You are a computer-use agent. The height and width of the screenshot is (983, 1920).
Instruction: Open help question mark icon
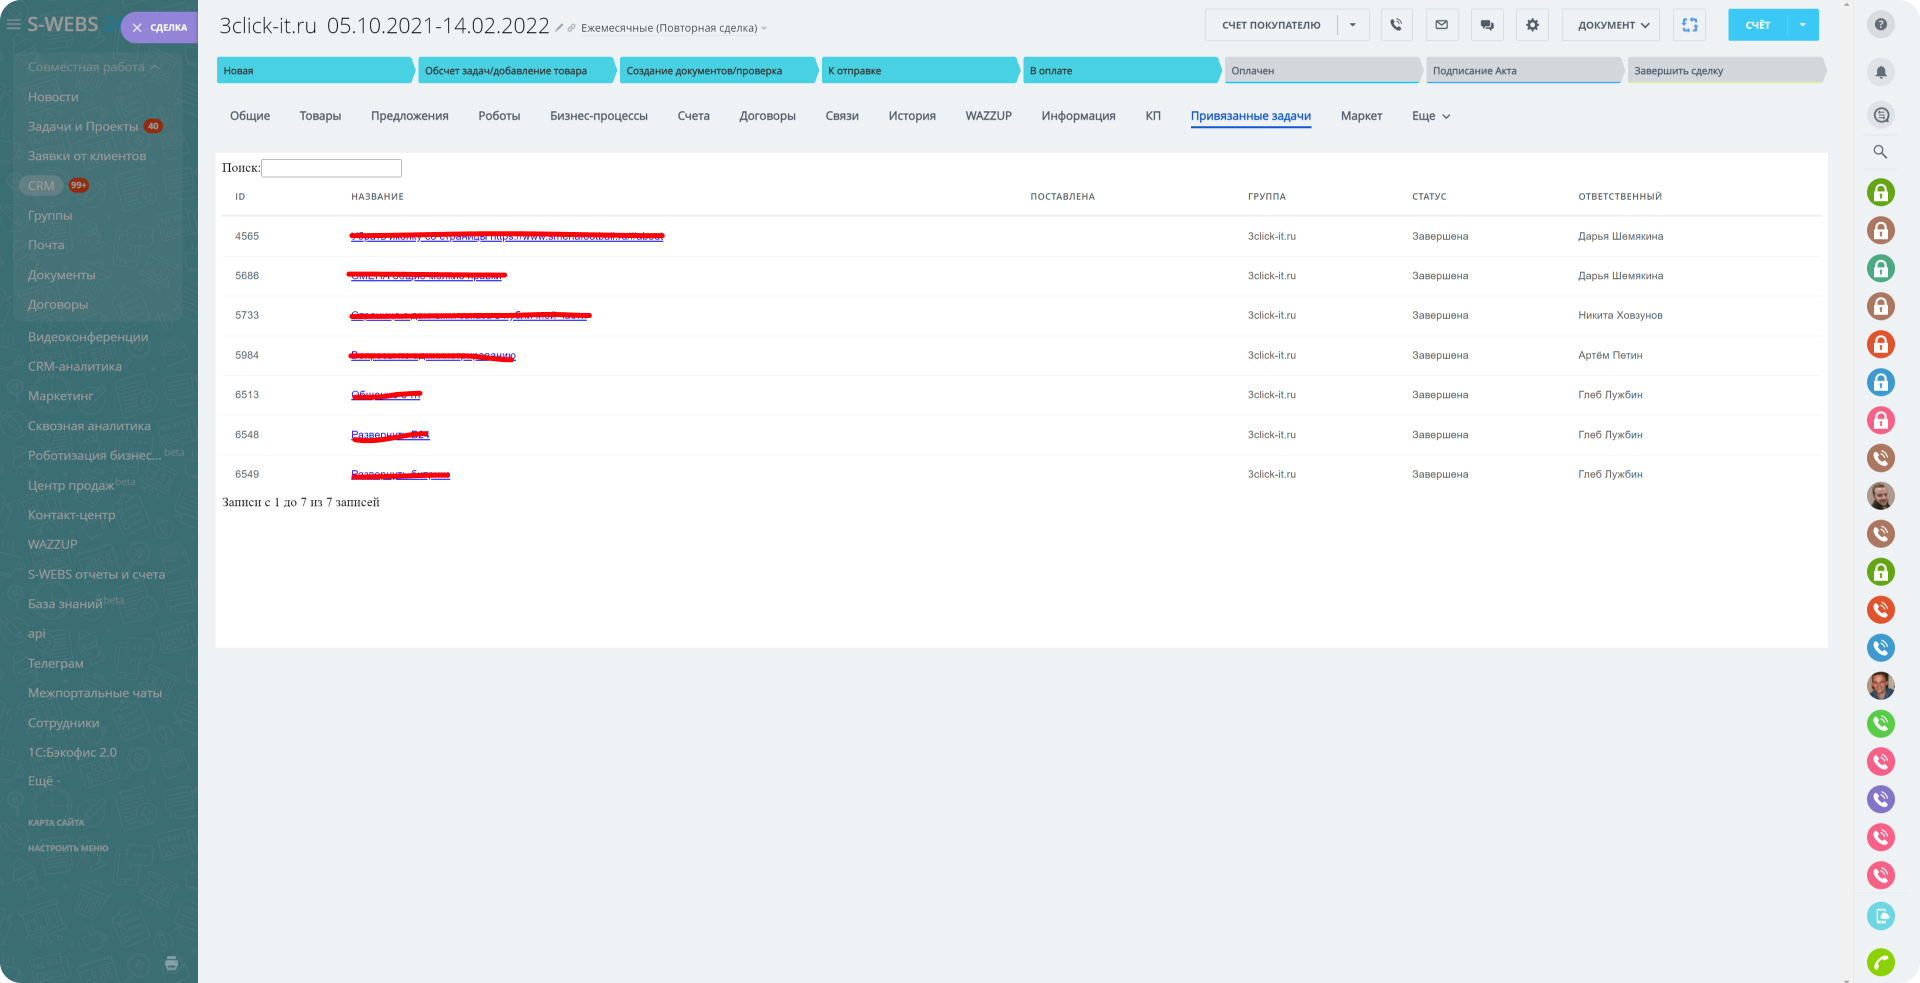click(1880, 25)
